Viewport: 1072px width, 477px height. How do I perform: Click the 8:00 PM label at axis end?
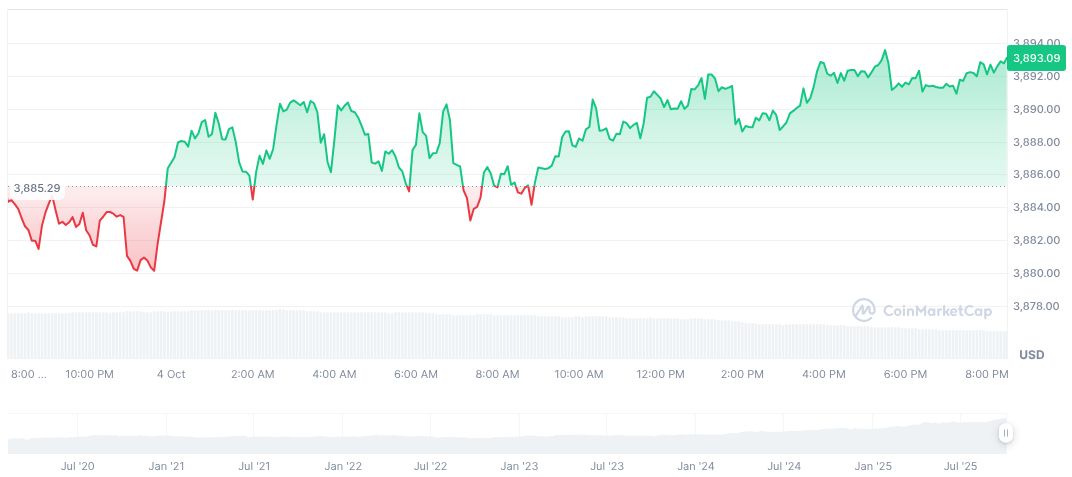pyautogui.click(x=986, y=374)
